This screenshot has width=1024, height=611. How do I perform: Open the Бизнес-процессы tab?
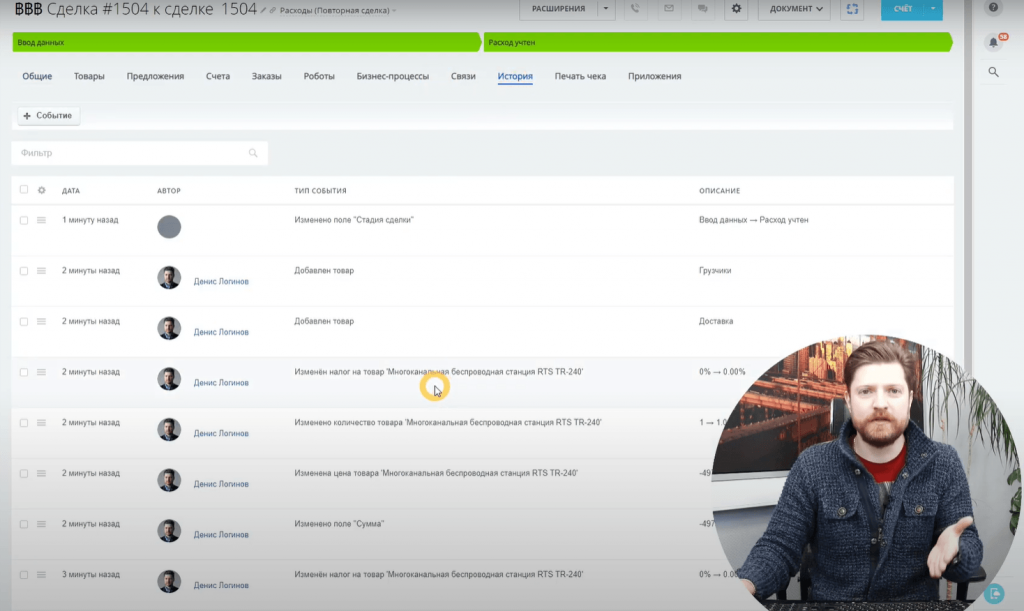coord(392,76)
